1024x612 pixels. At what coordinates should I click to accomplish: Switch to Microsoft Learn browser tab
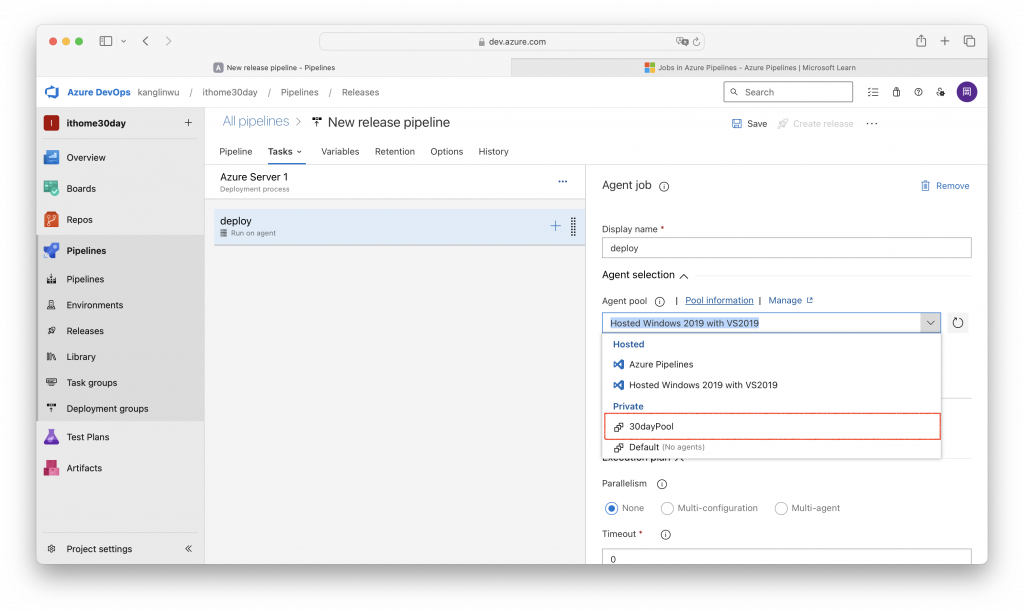(749, 67)
